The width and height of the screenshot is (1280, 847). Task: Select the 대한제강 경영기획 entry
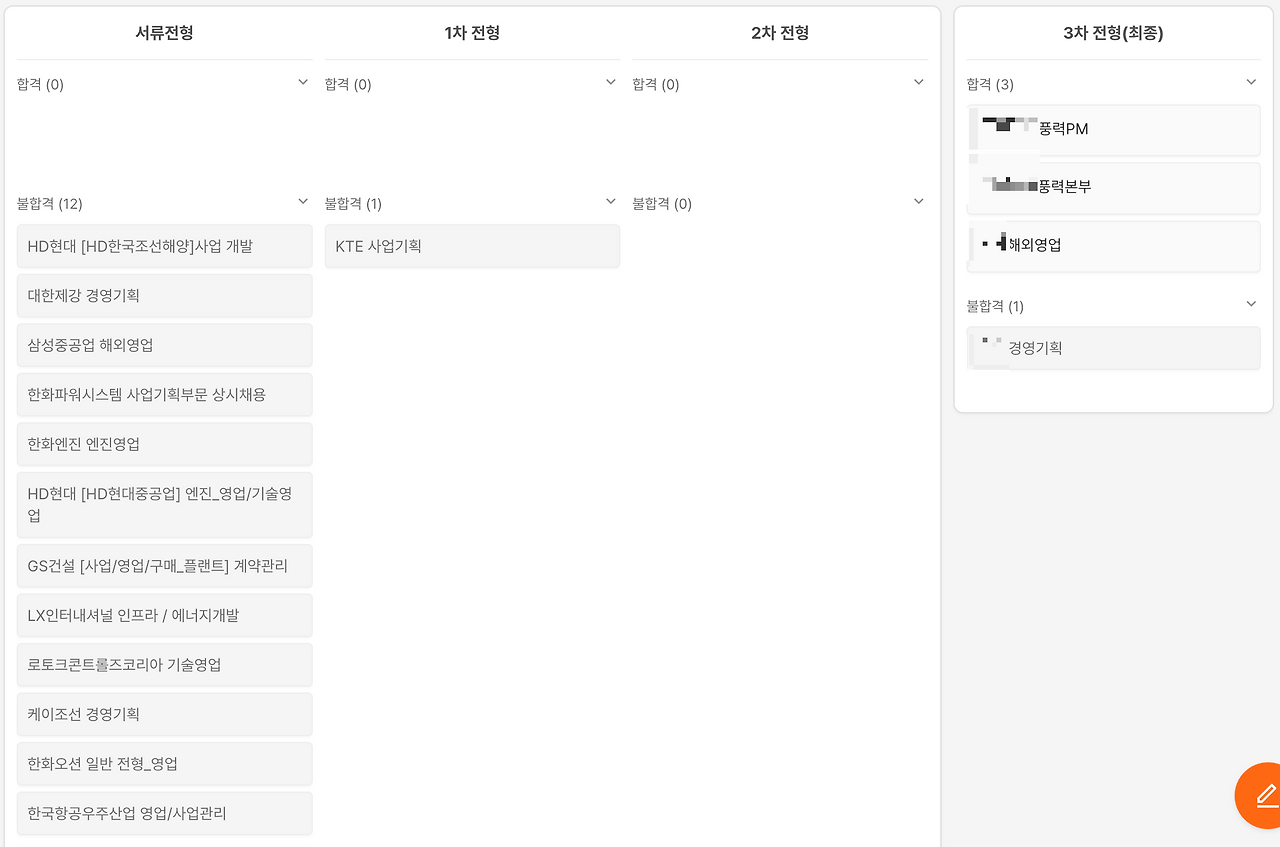coord(164,296)
